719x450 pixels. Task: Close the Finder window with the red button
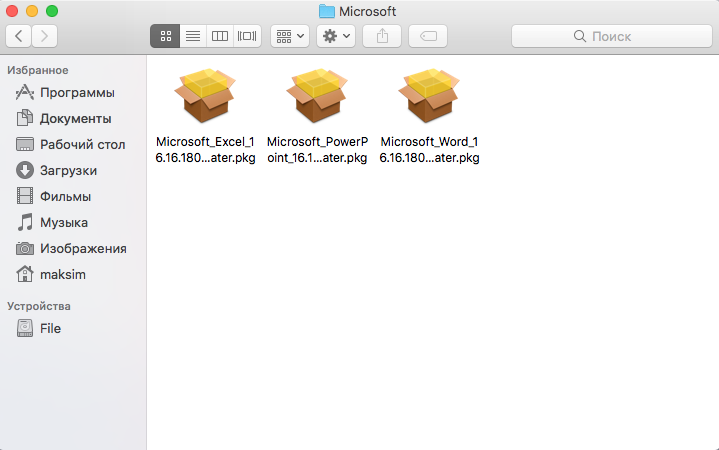click(12, 11)
